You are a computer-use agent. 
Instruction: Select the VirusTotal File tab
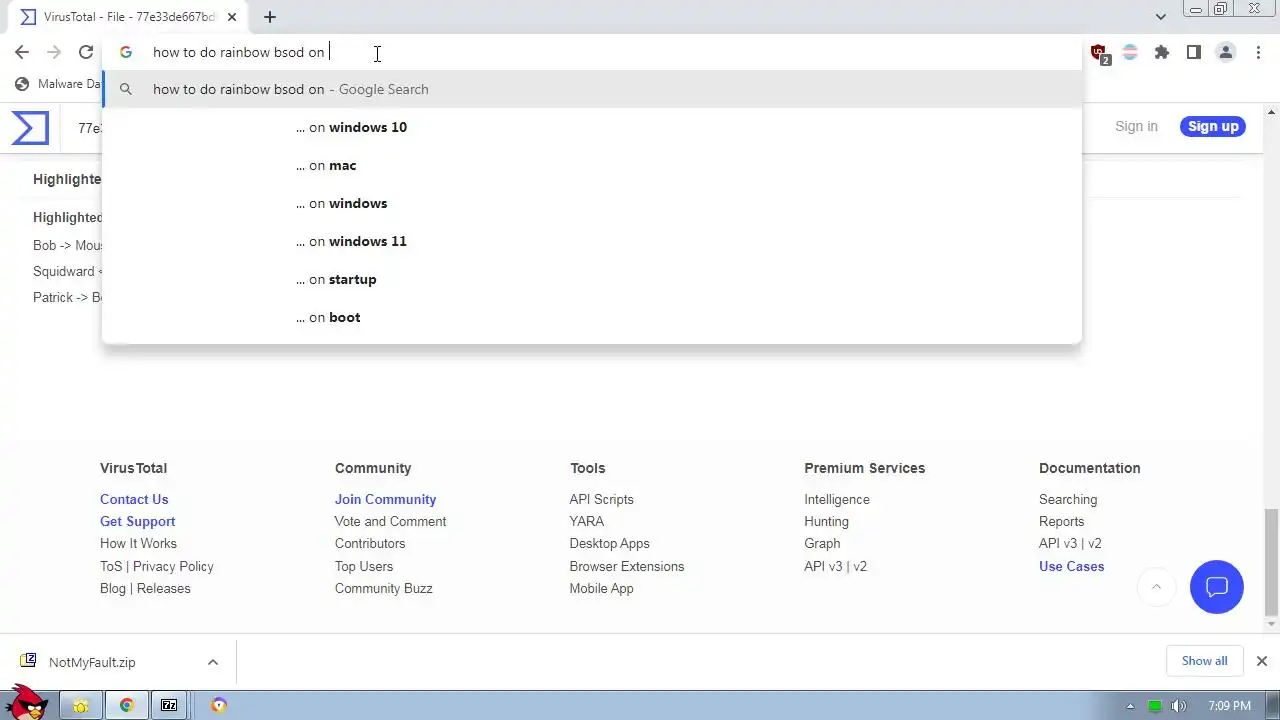tap(128, 17)
